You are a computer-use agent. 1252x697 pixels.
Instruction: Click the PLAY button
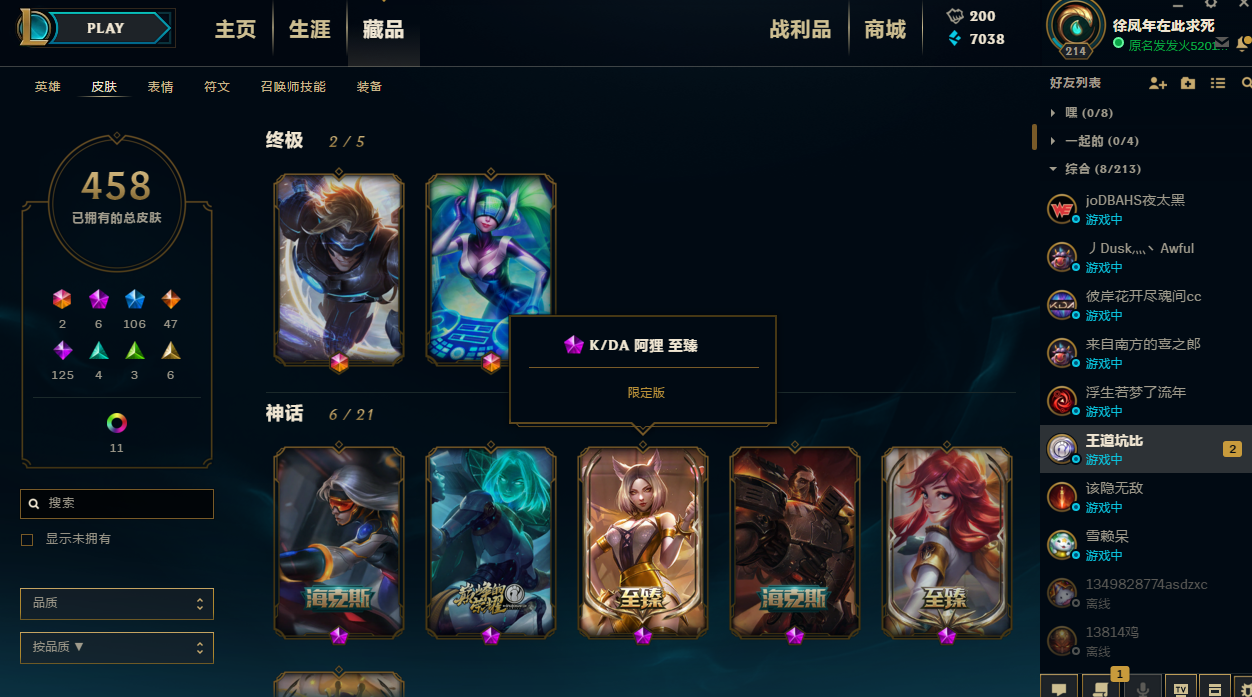[x=105, y=28]
